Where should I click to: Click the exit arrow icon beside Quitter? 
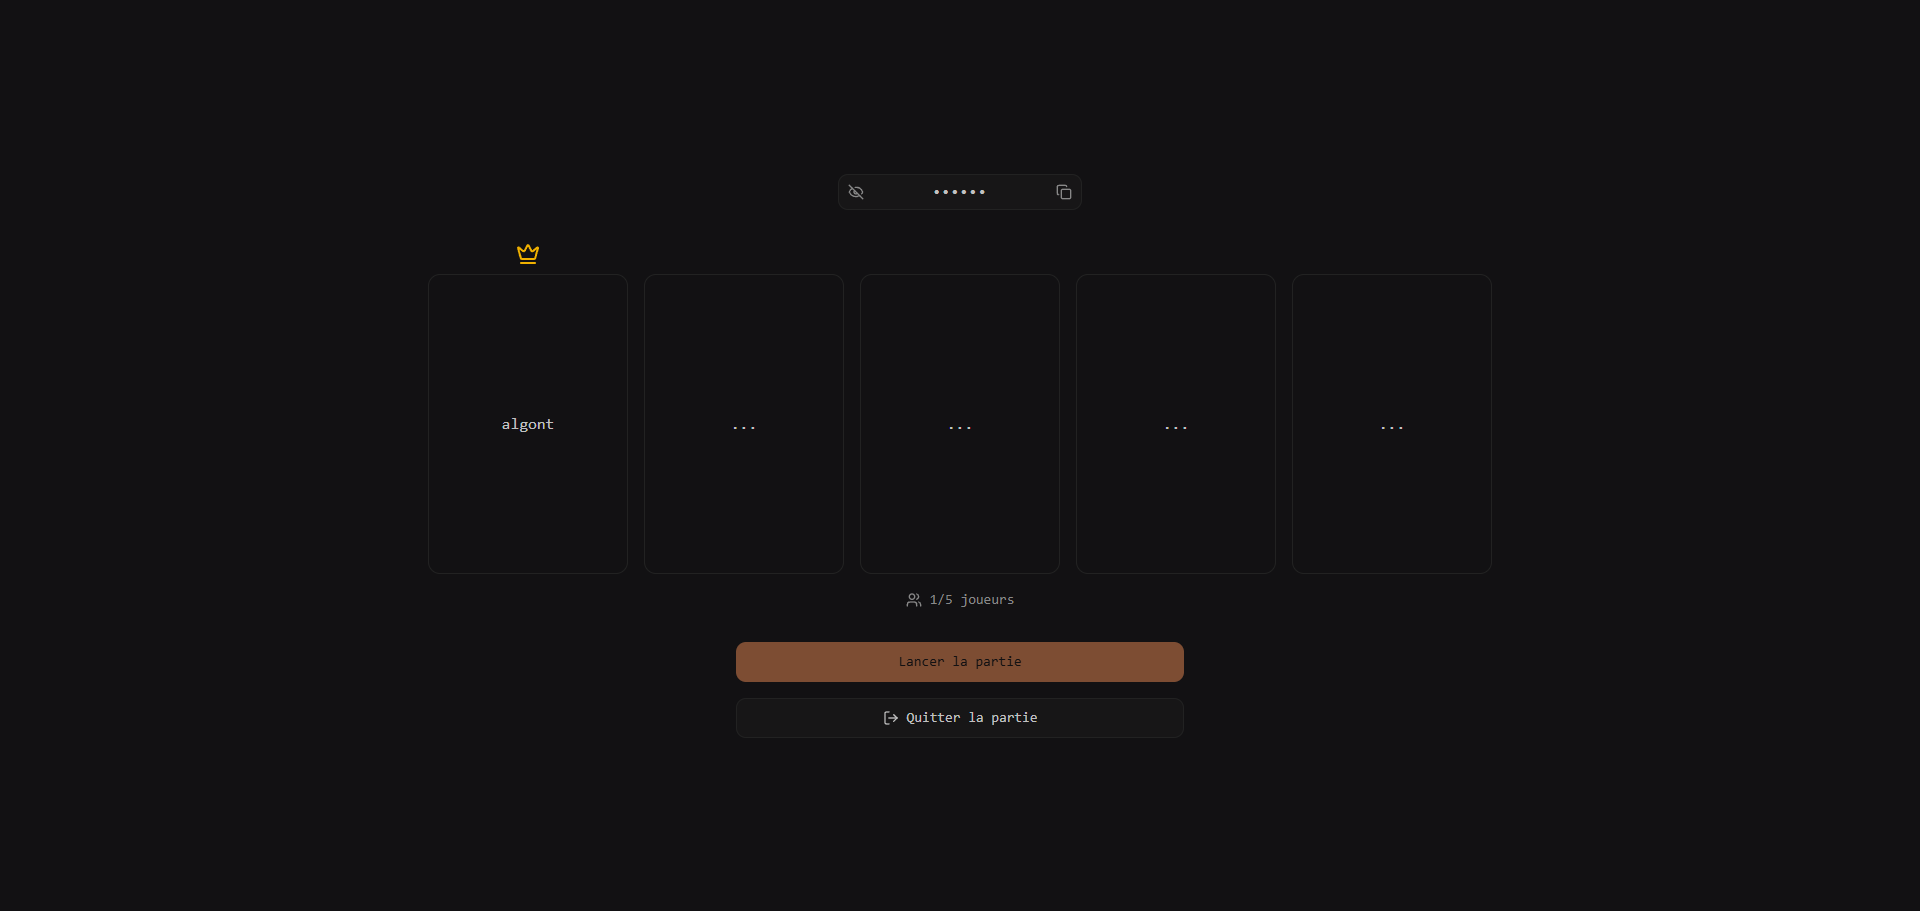tap(890, 718)
